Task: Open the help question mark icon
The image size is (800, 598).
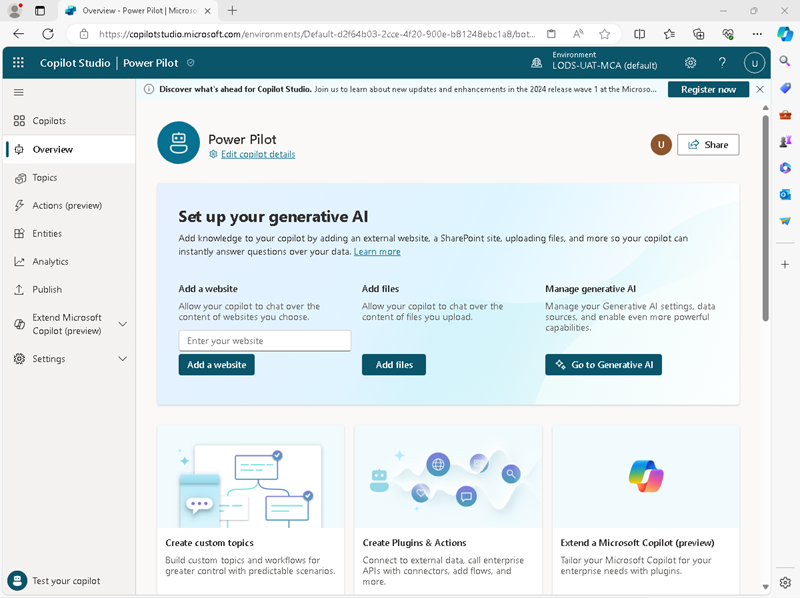Action: pyautogui.click(x=722, y=63)
